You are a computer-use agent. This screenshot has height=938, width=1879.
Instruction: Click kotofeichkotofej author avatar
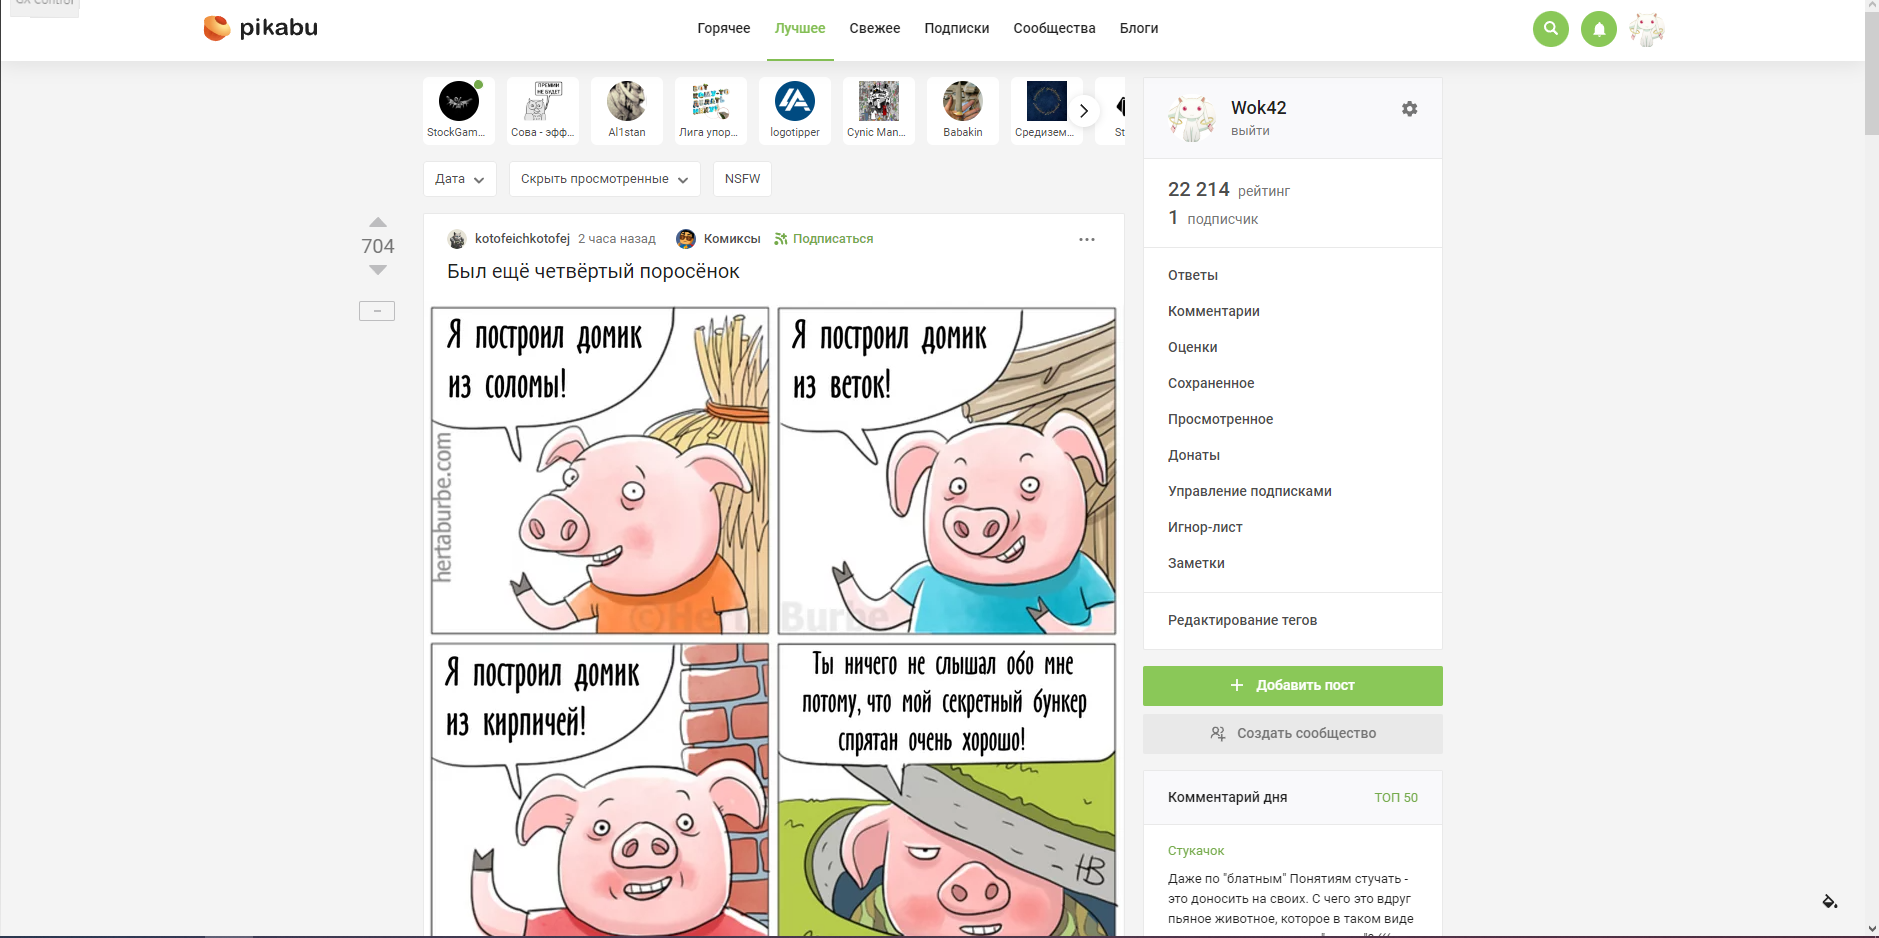457,239
